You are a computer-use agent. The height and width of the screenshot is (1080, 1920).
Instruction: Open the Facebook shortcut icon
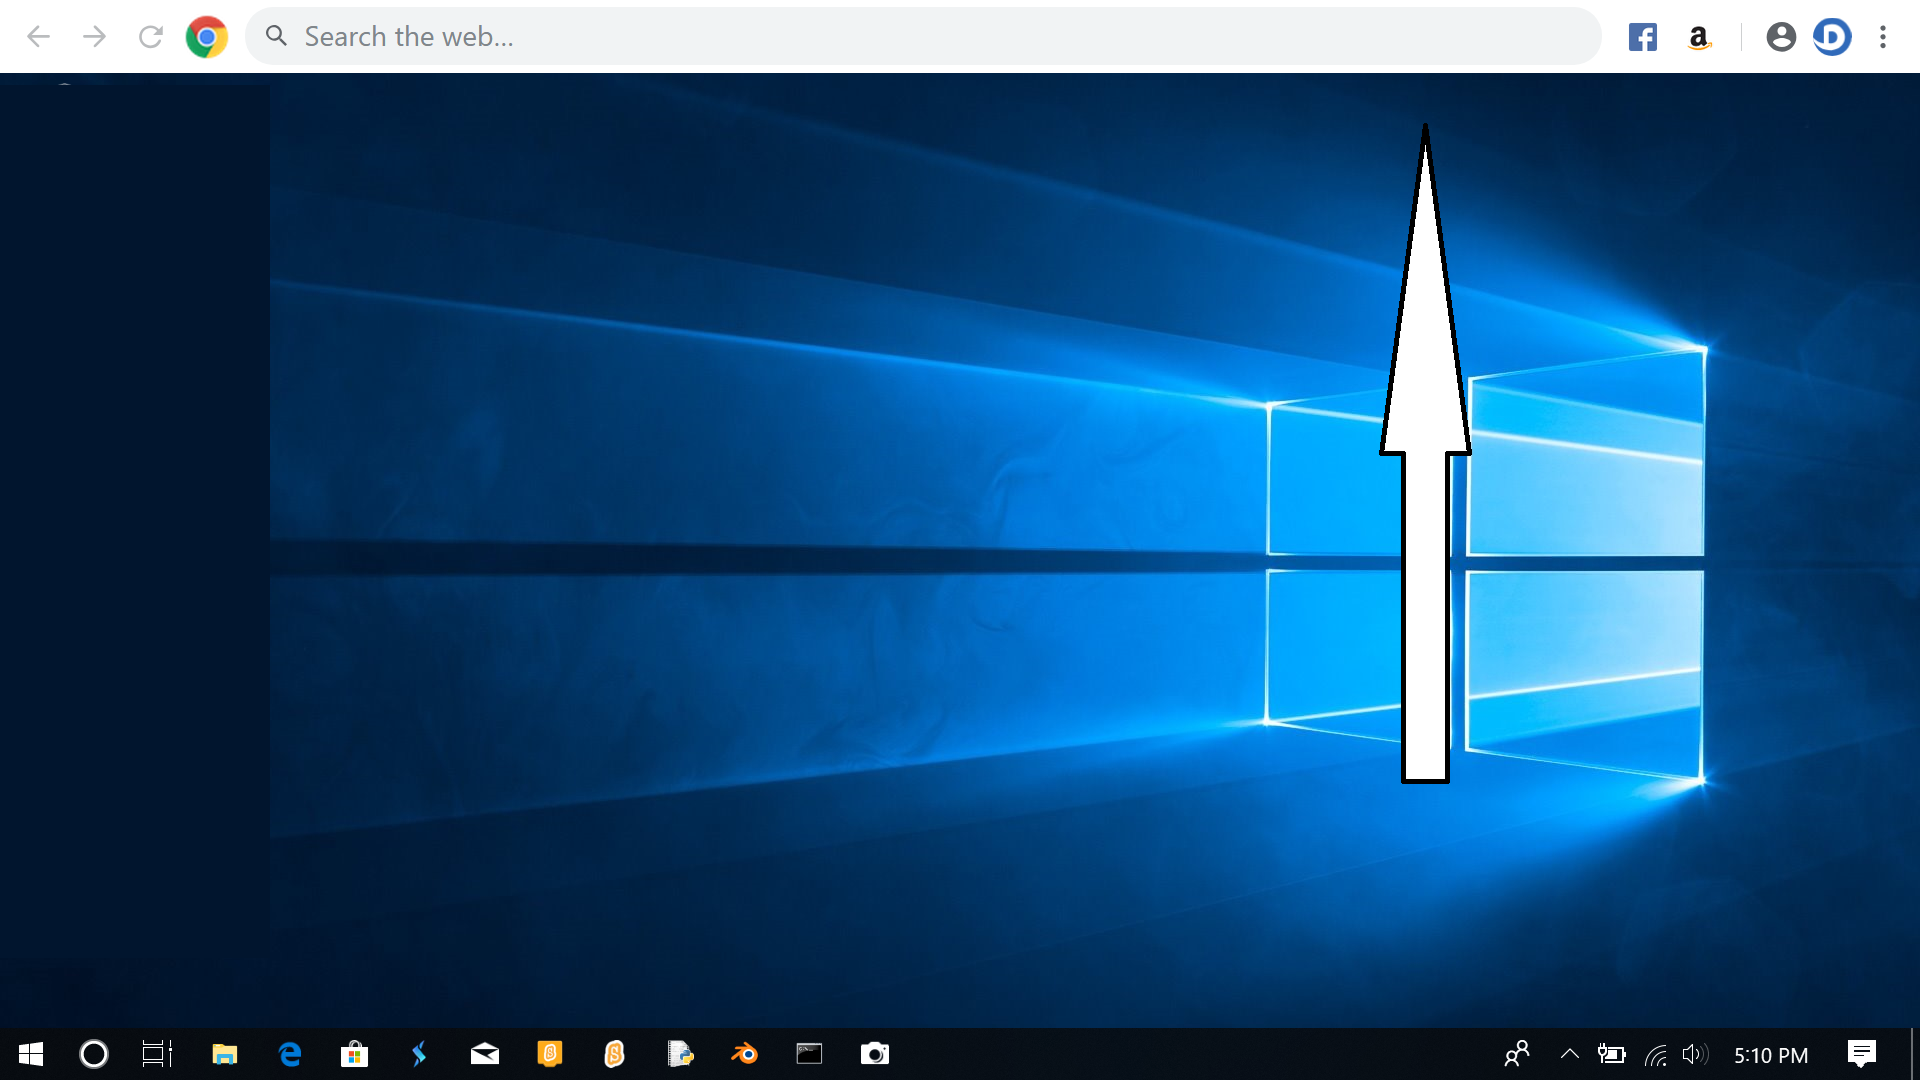click(x=1642, y=37)
